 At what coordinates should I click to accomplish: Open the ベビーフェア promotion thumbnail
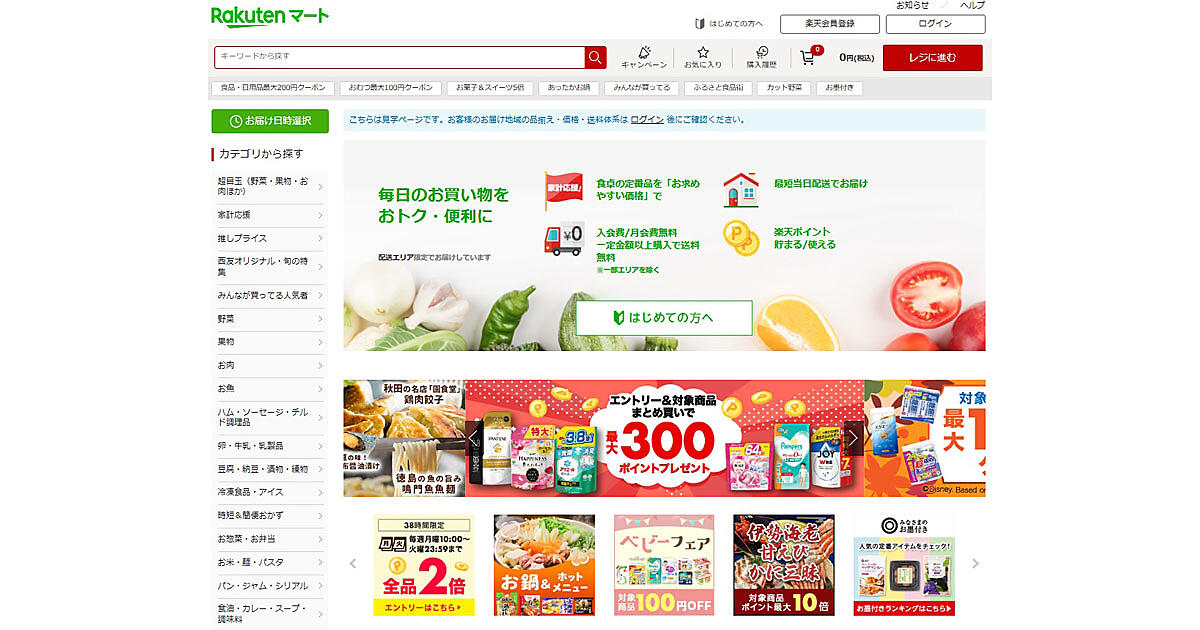(664, 564)
